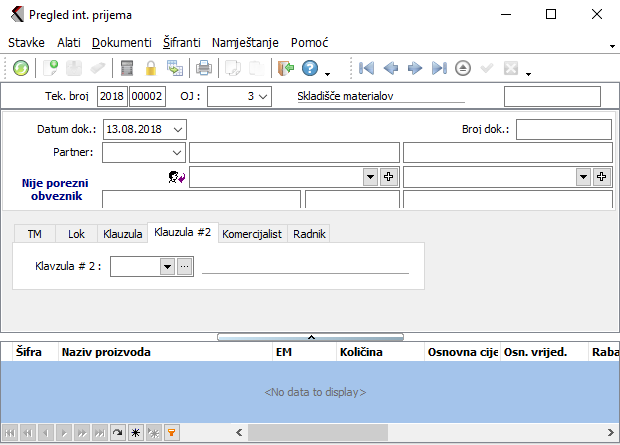Click into the Broj dok. input field
Image resolution: width=620 pixels, height=445 pixels.
[x=563, y=129]
